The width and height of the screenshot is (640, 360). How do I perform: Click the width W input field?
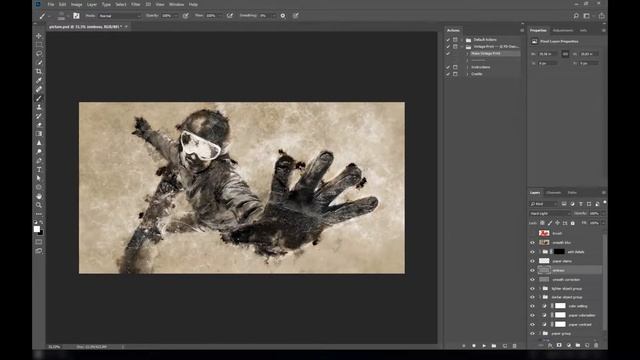tap(548, 54)
